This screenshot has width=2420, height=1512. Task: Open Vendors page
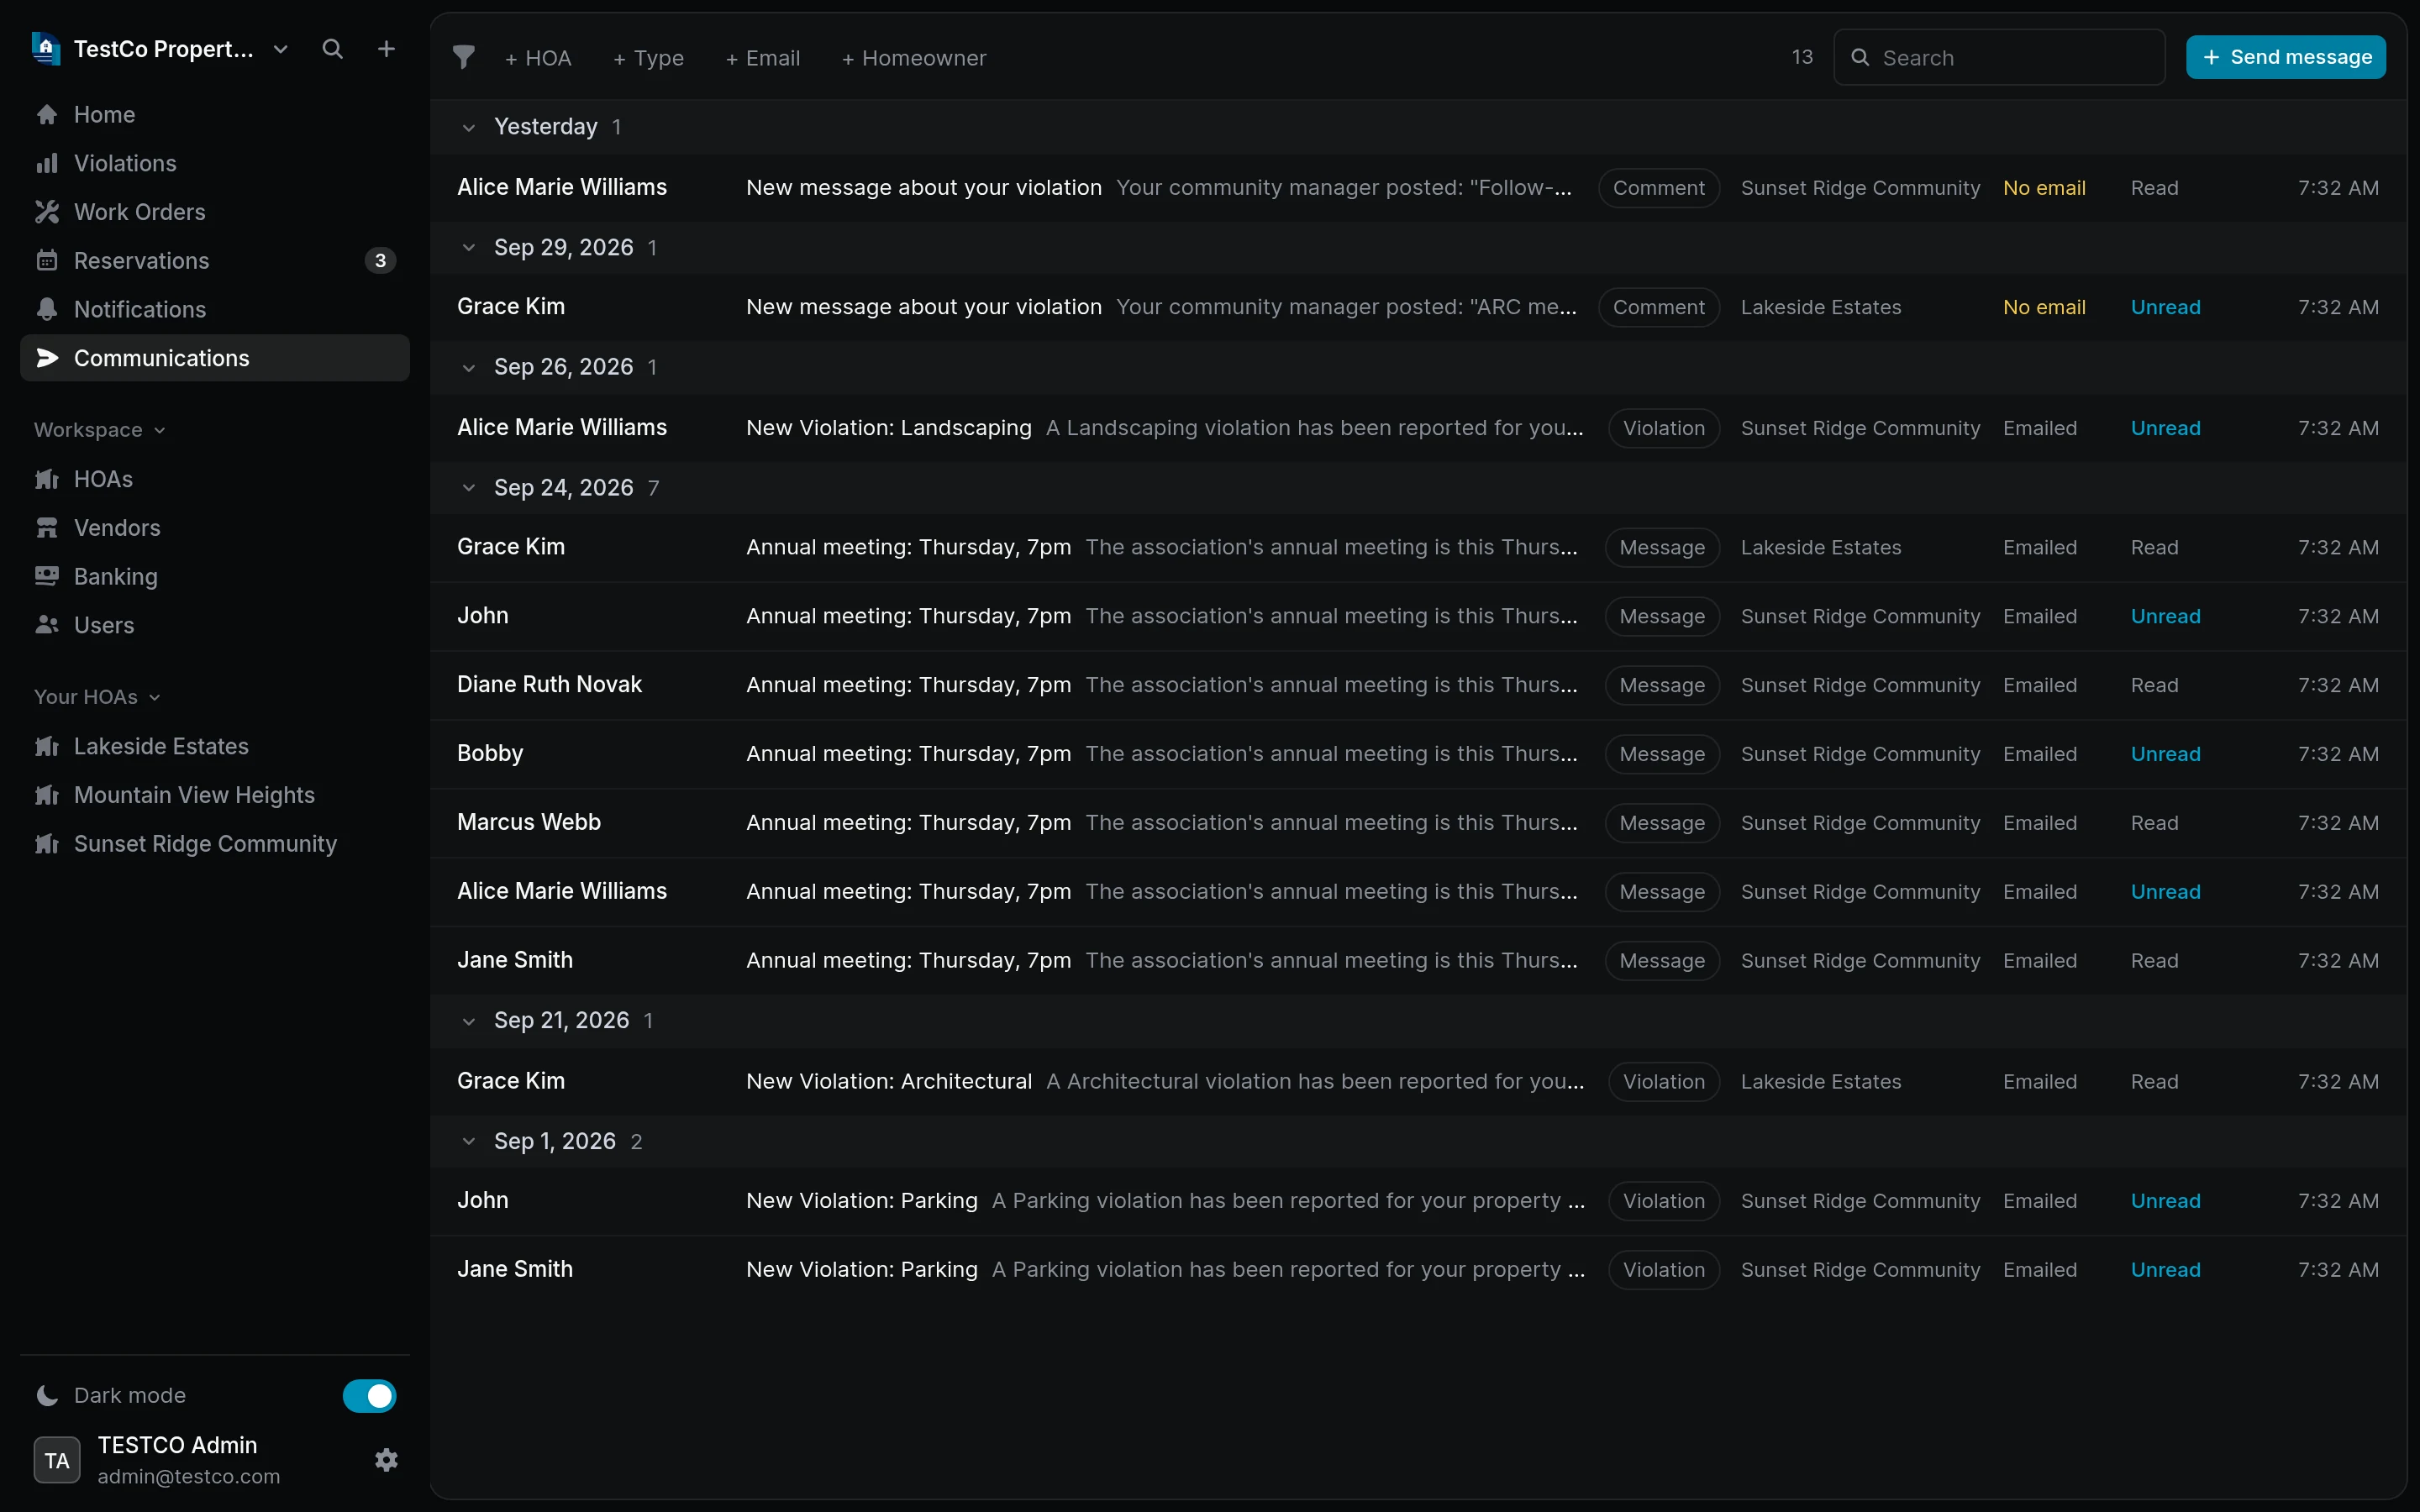(x=215, y=528)
